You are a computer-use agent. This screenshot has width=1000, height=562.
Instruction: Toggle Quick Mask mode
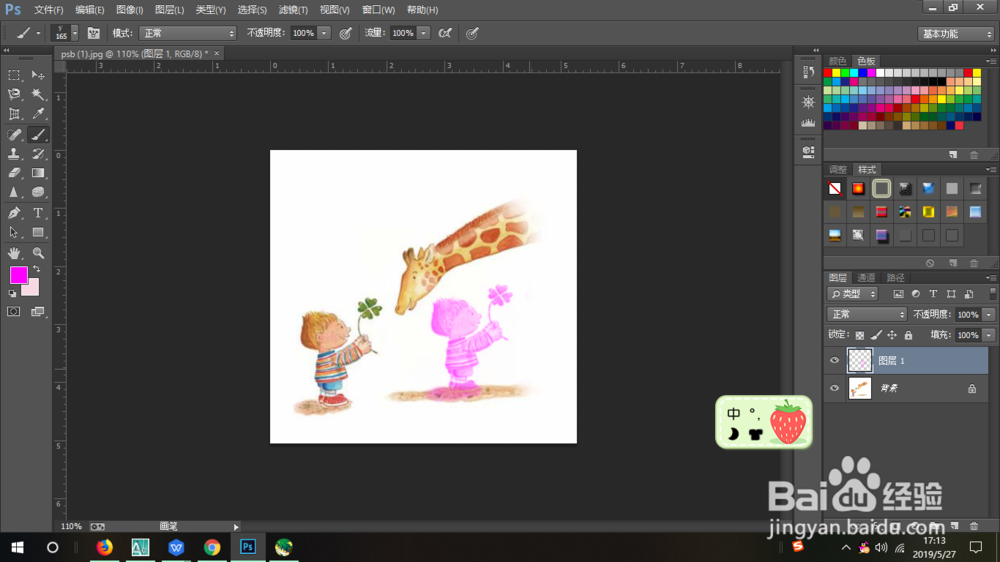tap(13, 312)
